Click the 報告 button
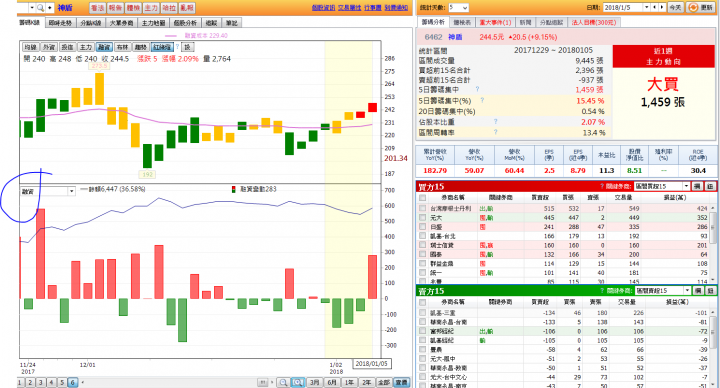720x388 pixels. click(x=115, y=8)
